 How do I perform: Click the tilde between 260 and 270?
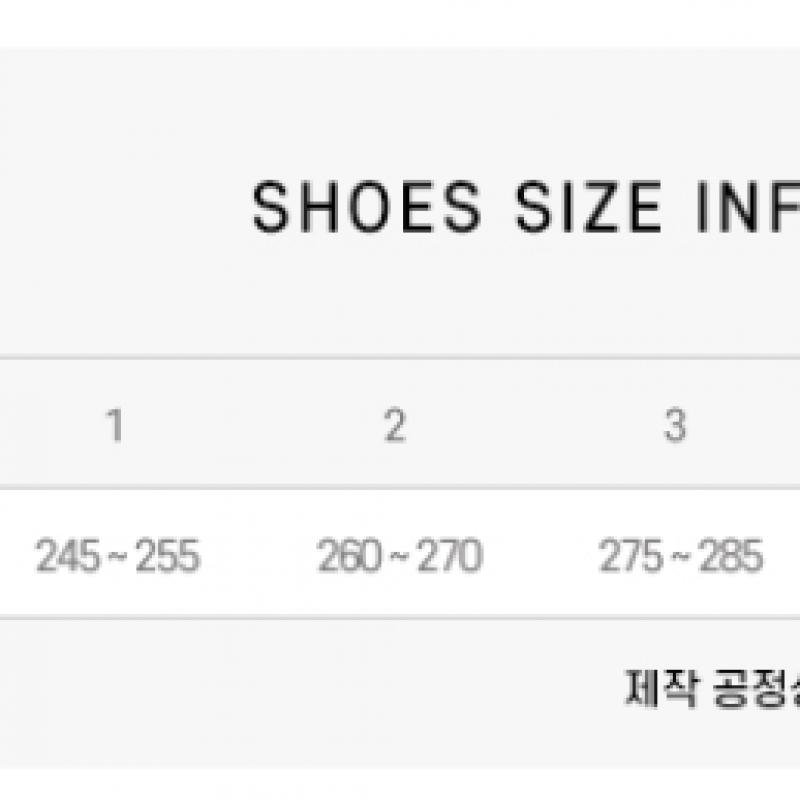[x=400, y=557]
